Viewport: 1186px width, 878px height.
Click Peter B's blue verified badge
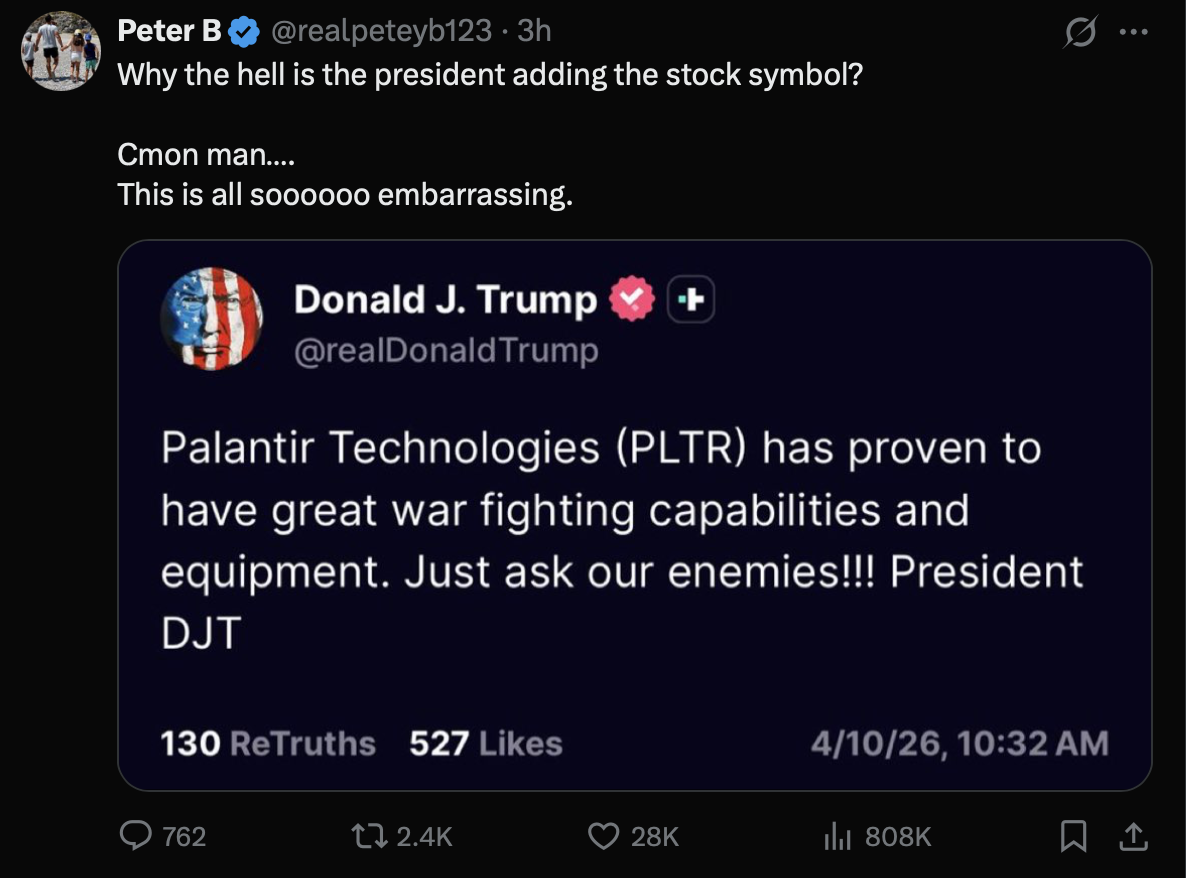click(243, 33)
